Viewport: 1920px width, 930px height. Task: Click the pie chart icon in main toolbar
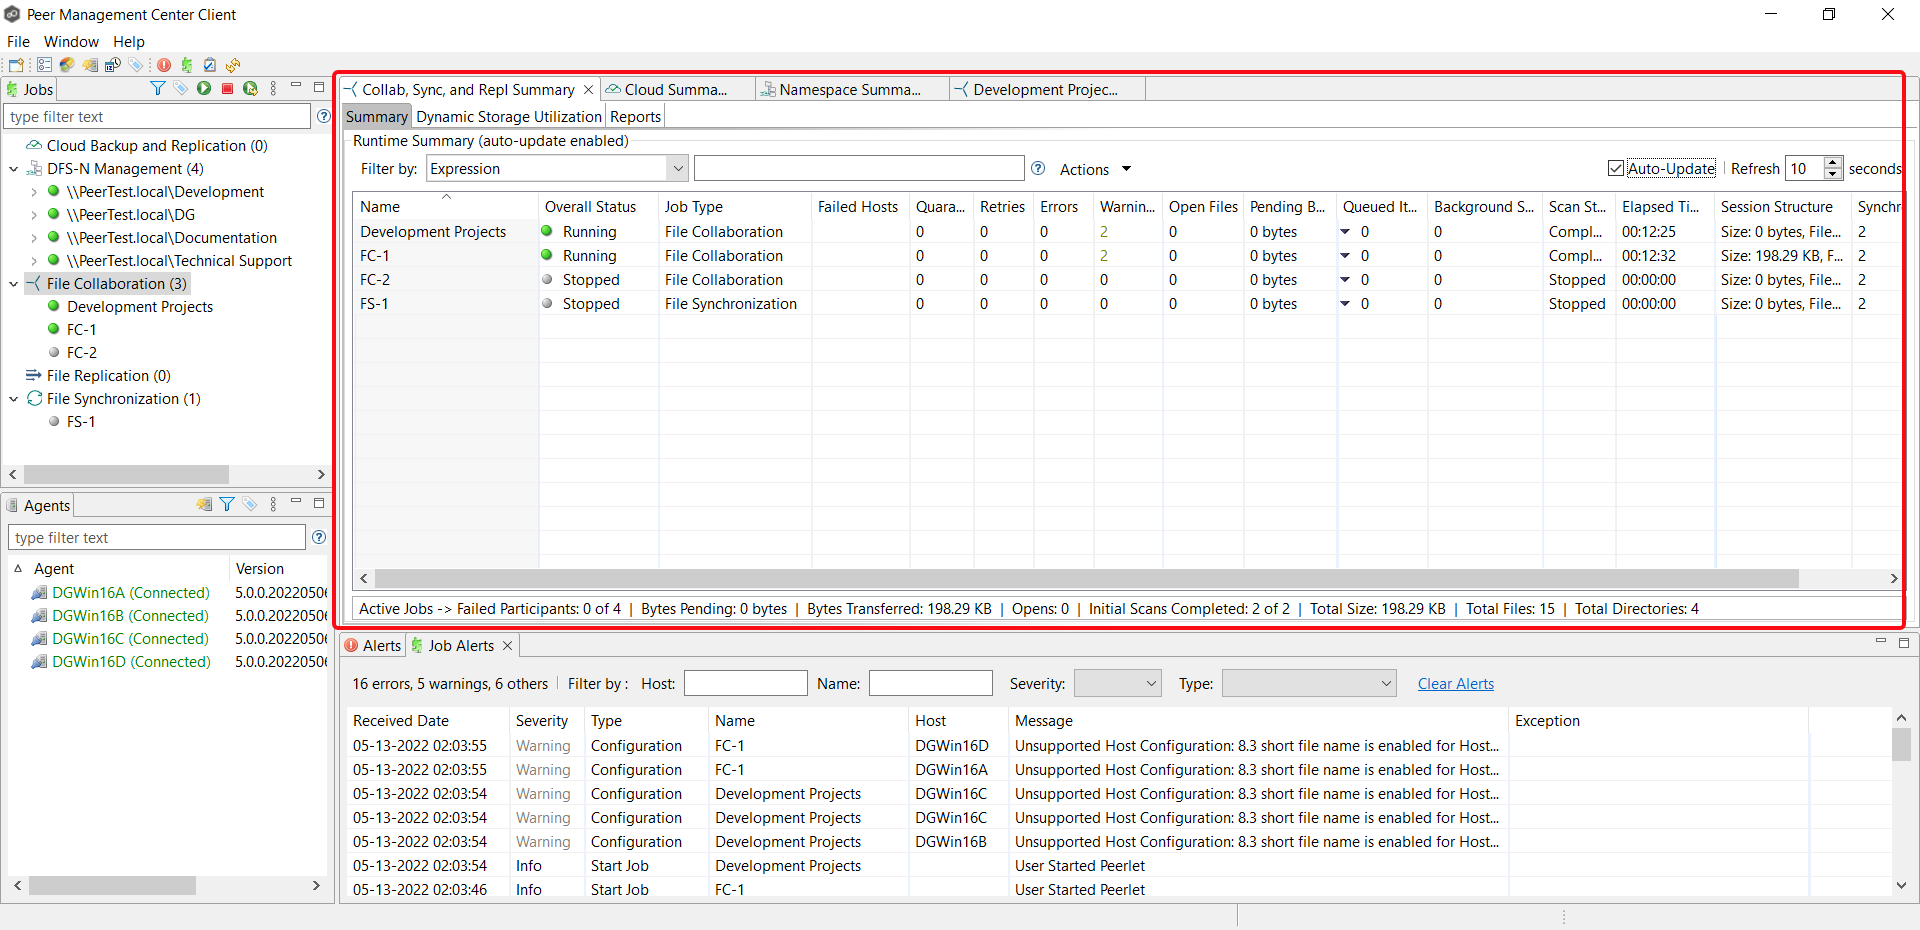(67, 65)
